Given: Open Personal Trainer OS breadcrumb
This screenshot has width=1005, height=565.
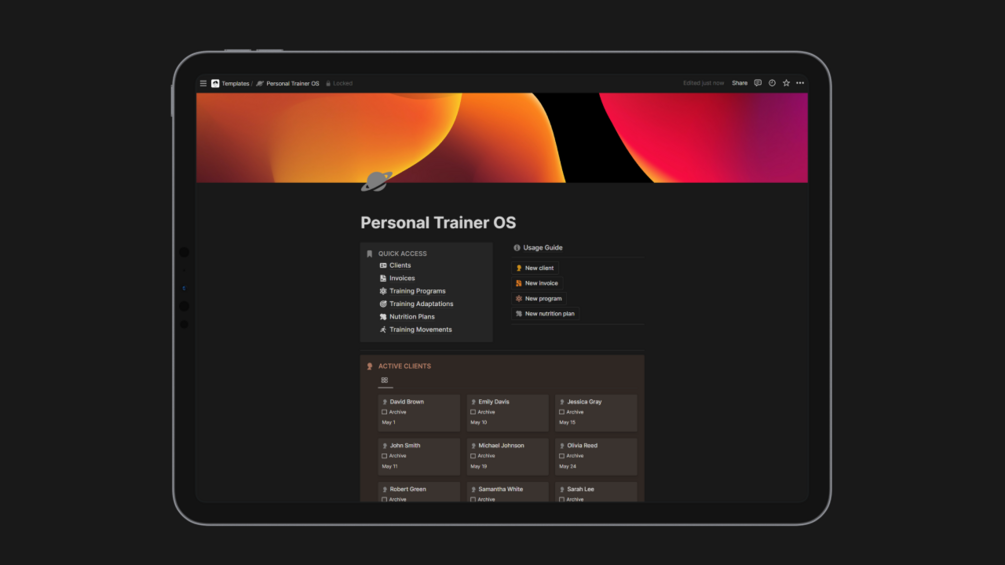Looking at the screenshot, I should pos(292,83).
